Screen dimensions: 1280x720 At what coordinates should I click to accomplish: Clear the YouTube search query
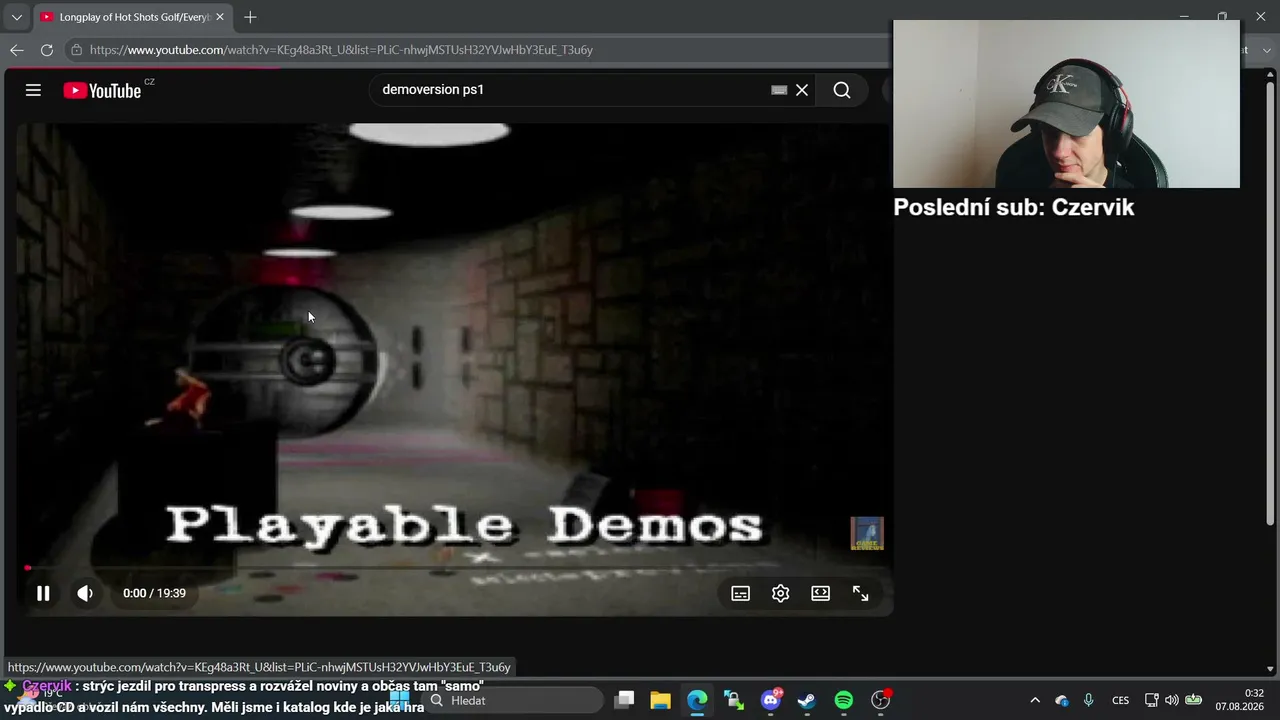click(x=802, y=90)
